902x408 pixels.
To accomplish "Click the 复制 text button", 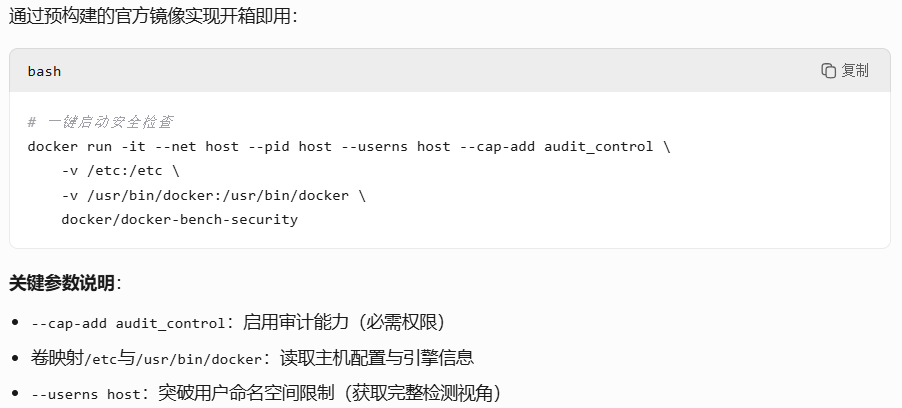I will [855, 71].
